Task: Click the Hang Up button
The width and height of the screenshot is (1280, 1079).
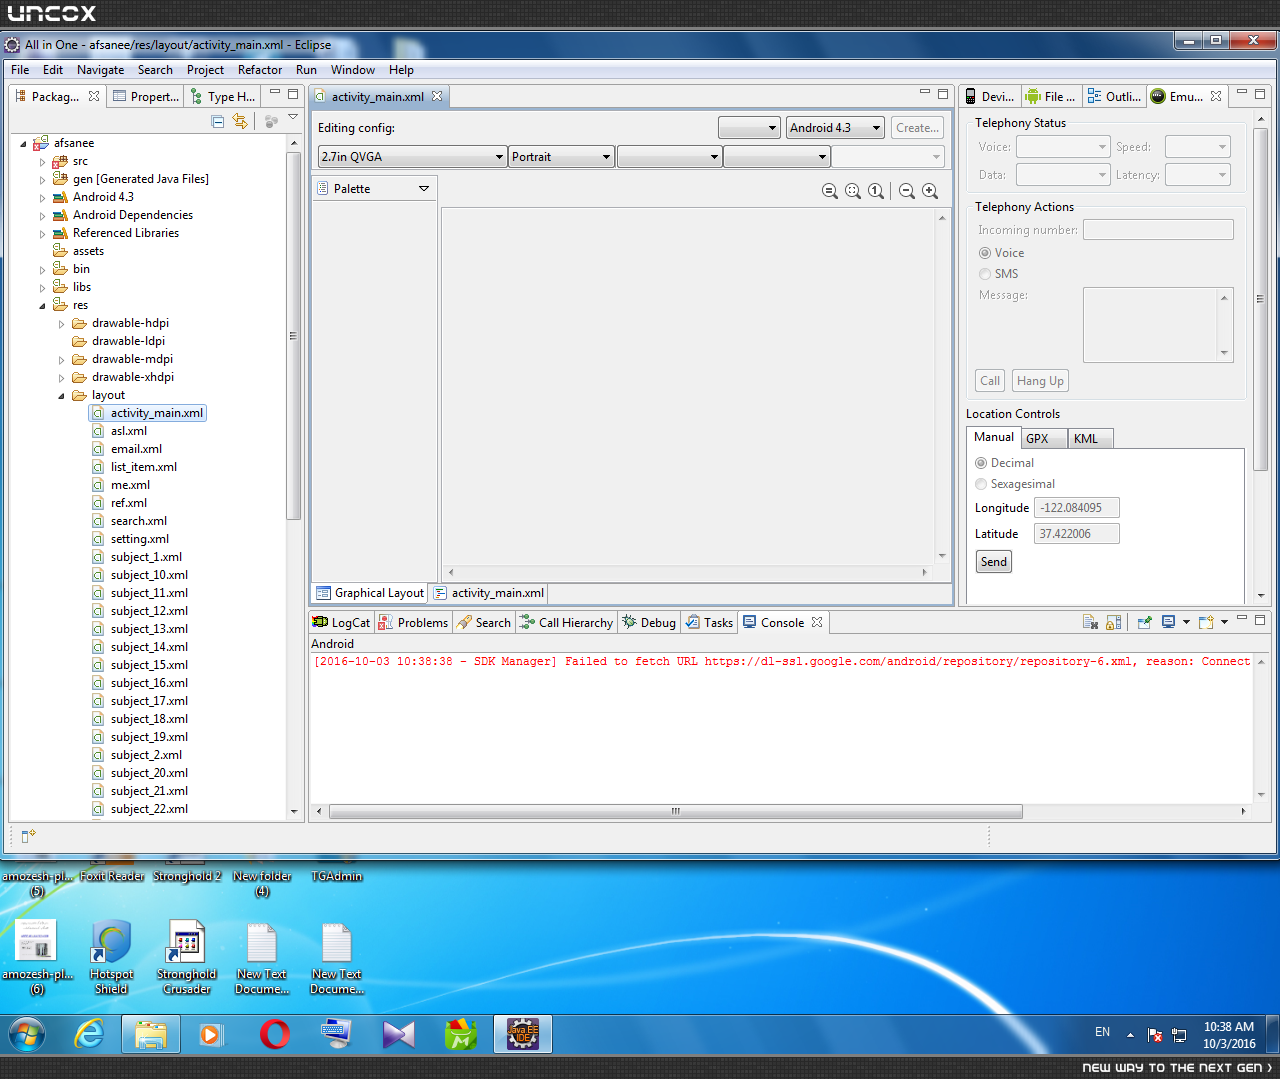Action: pyautogui.click(x=1040, y=381)
